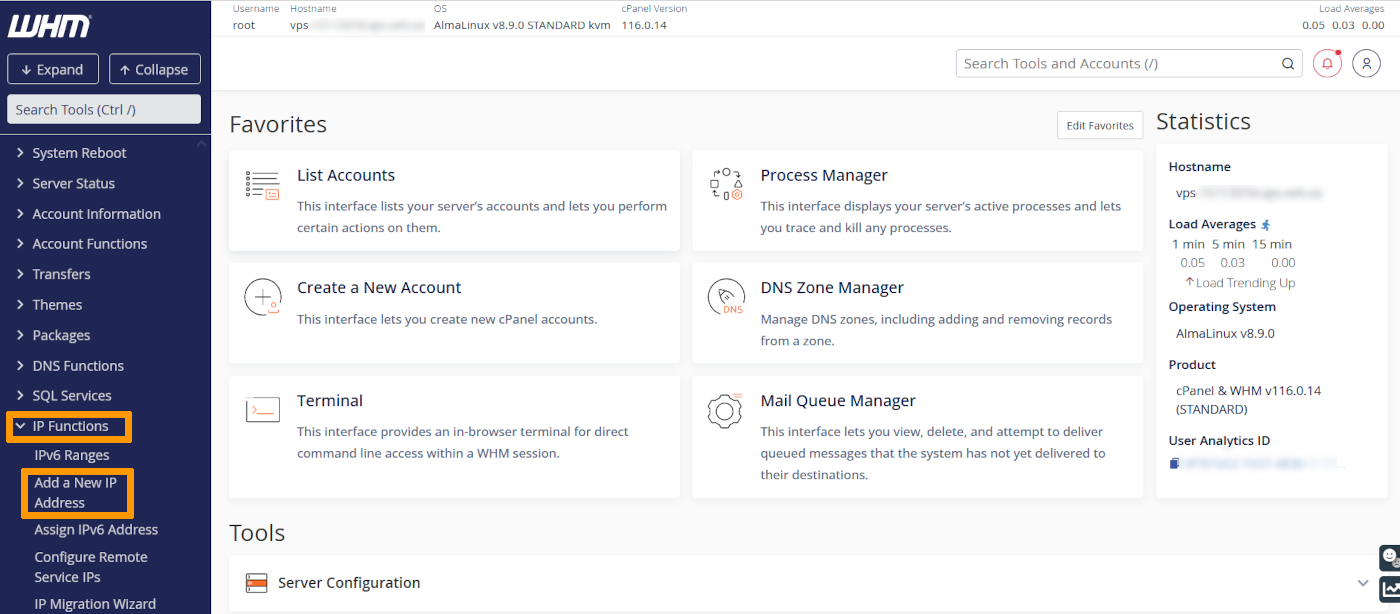
Task: Expand the Server Configuration tools section
Action: (x=1362, y=583)
